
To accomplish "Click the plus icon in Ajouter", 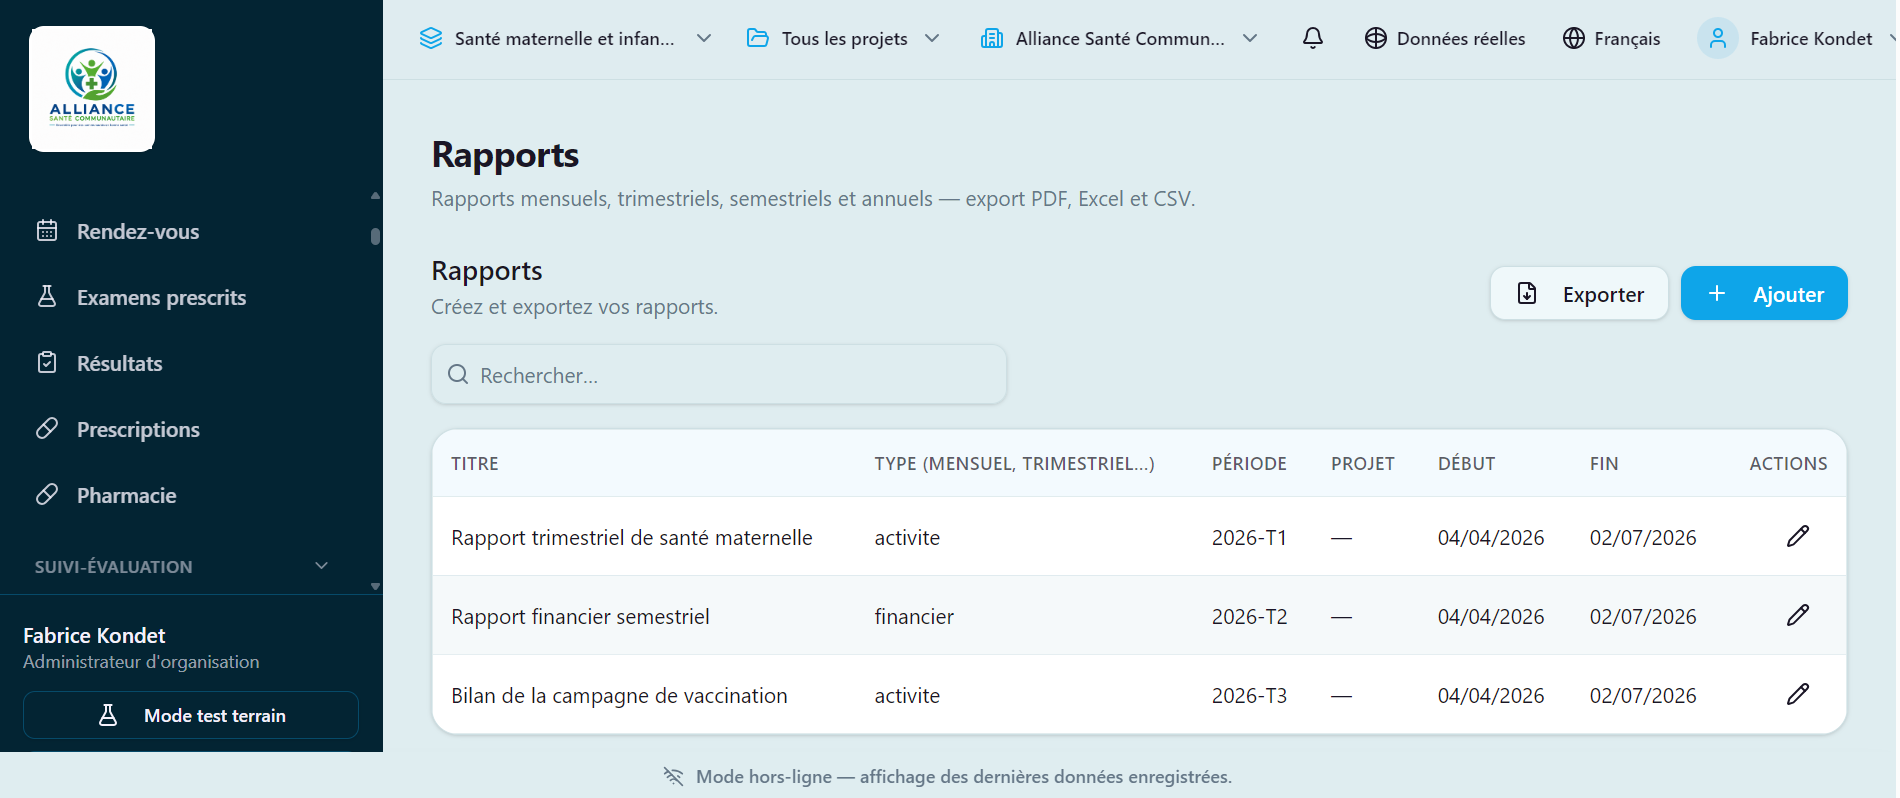I will click(1717, 293).
